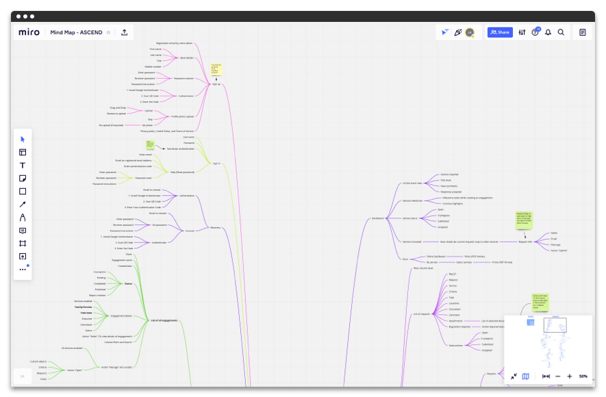Click the upload tool icon
Screen dimensions: 606x397
(22, 256)
